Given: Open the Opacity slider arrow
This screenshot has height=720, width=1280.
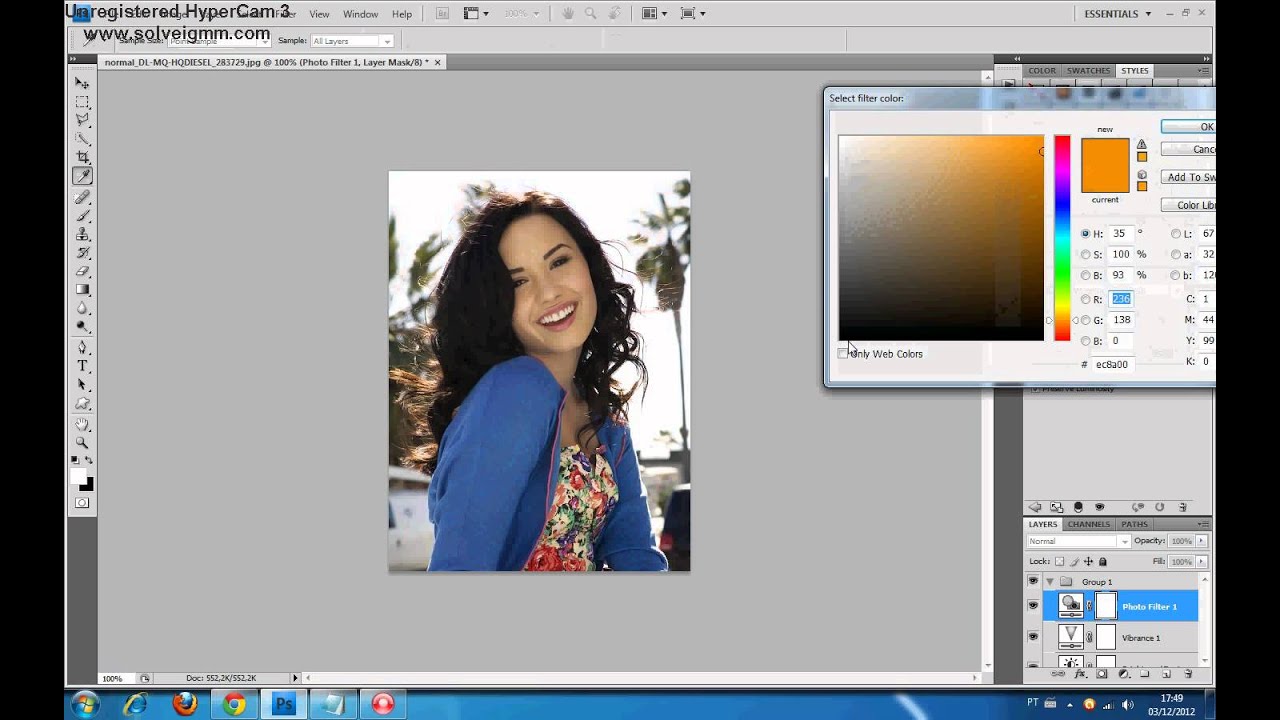Looking at the screenshot, I should click(1201, 541).
